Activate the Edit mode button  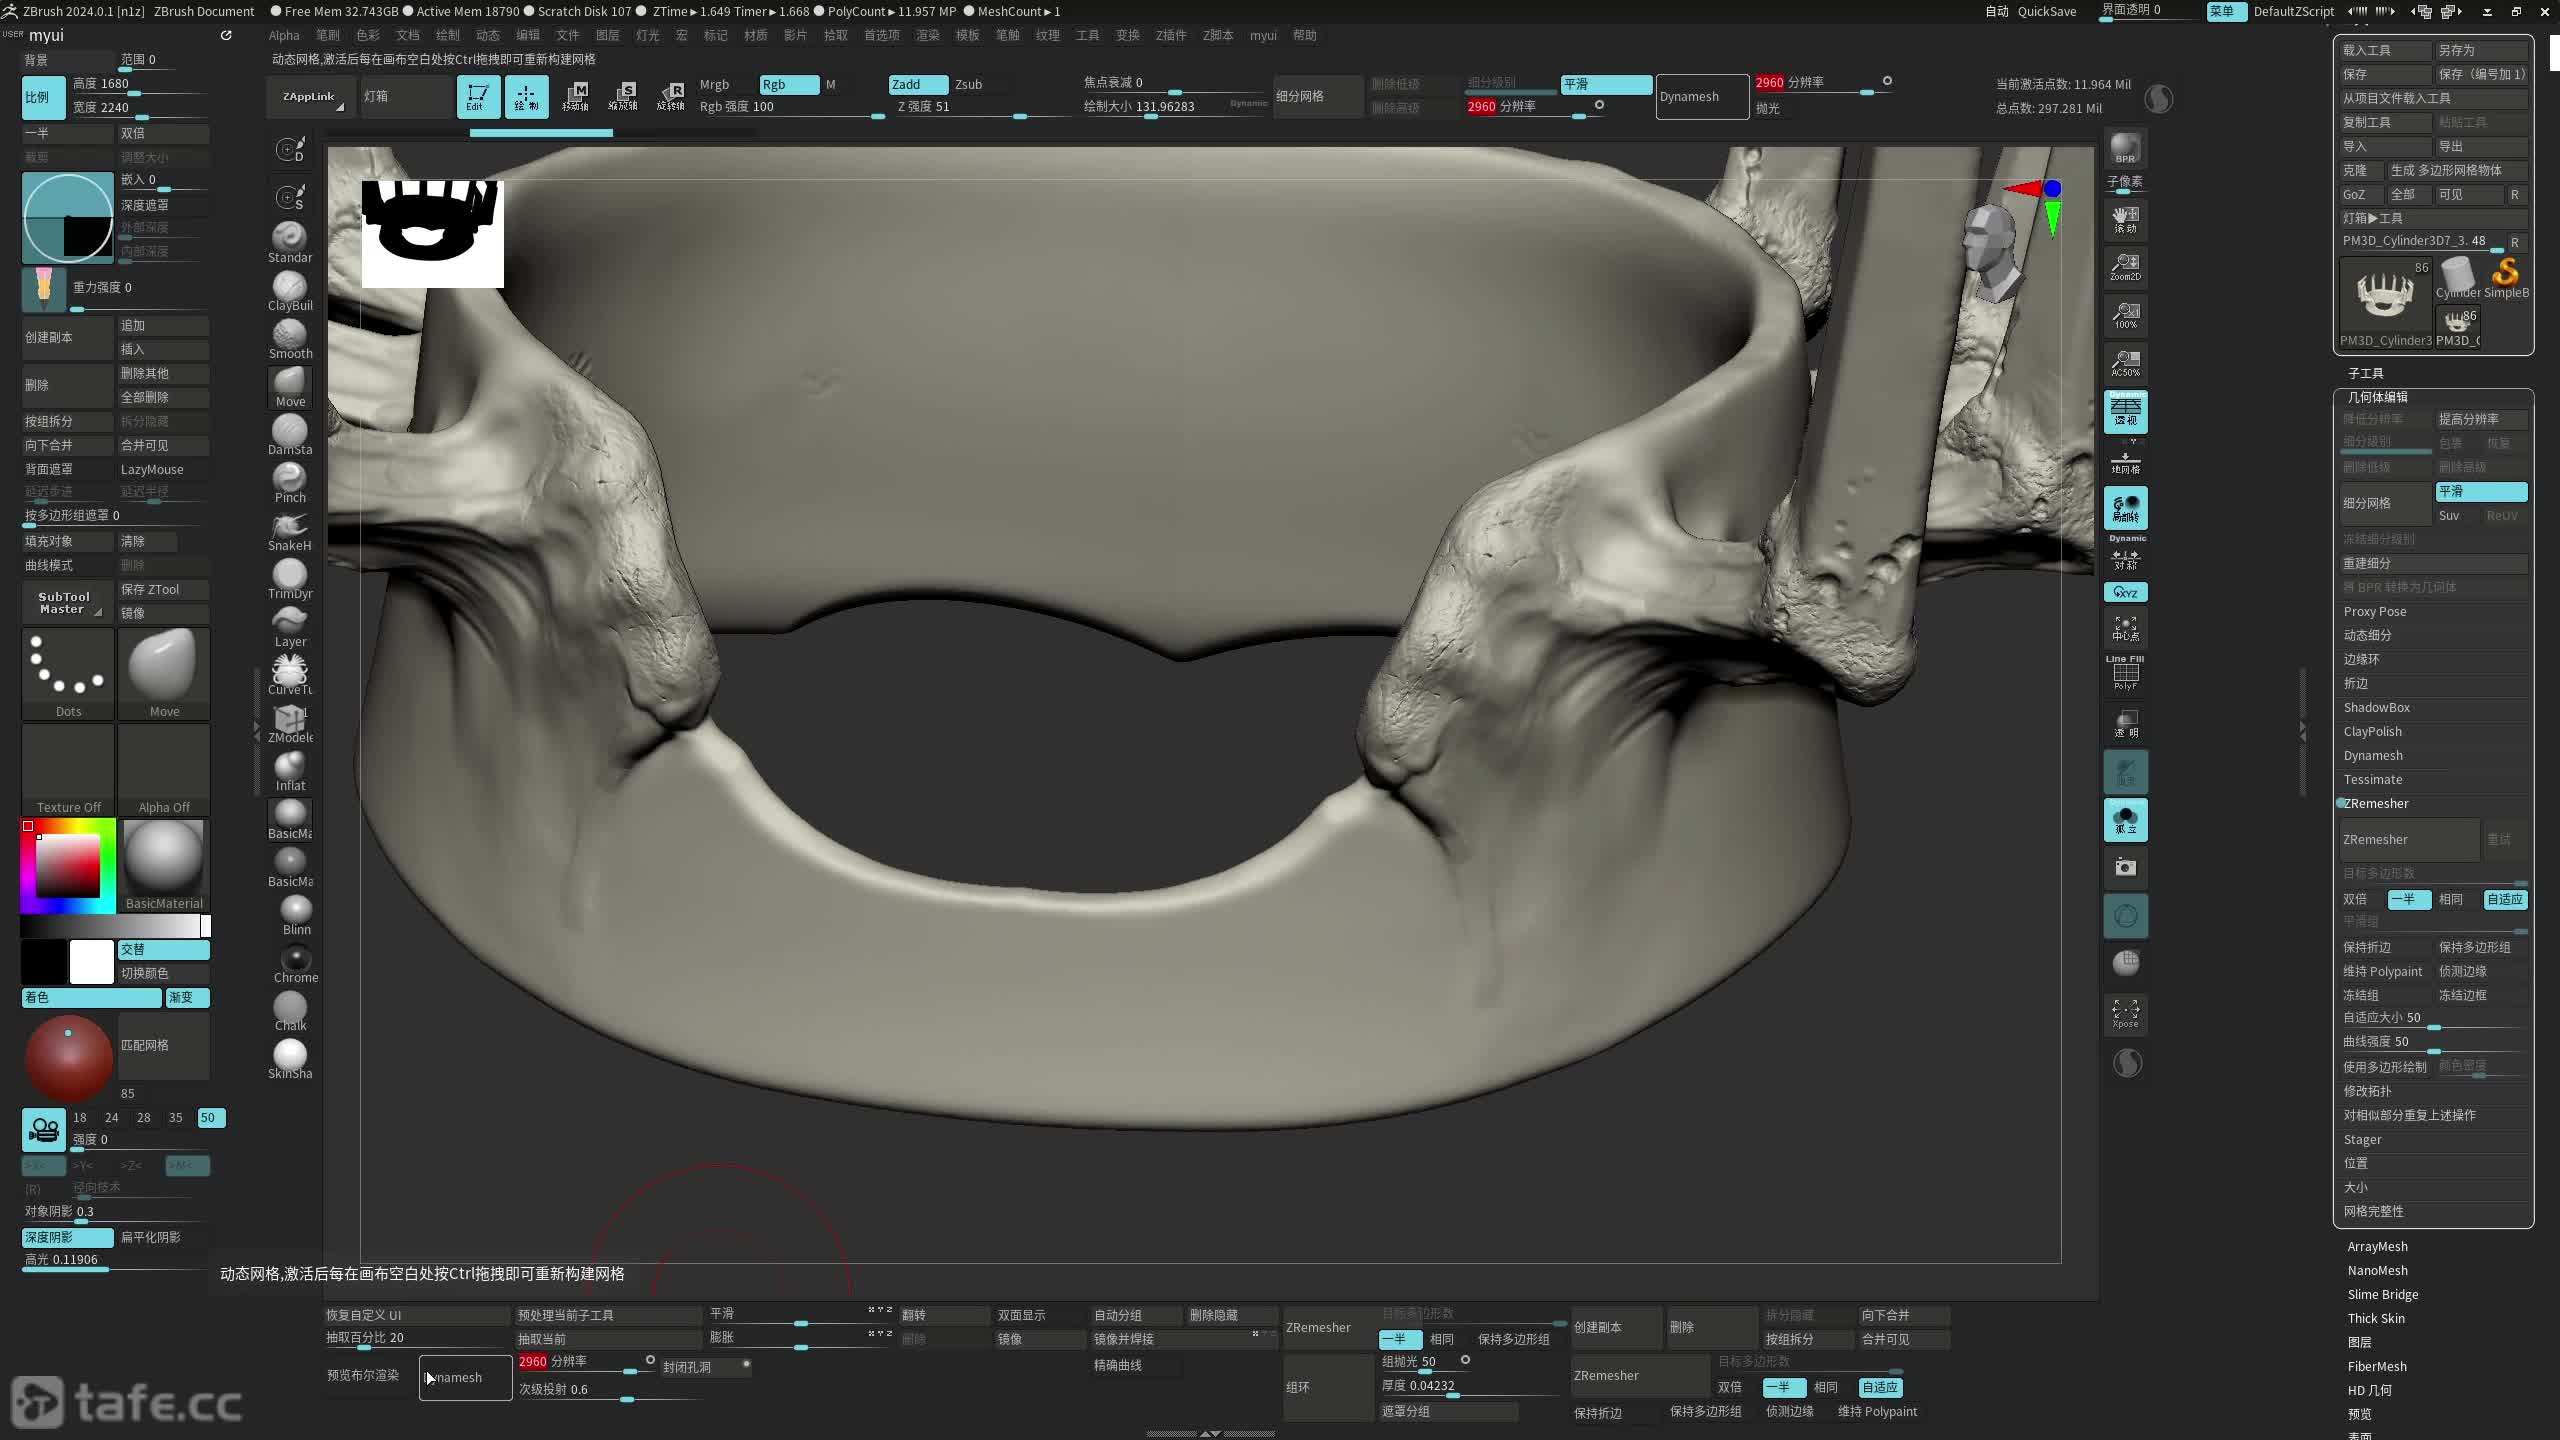click(478, 96)
